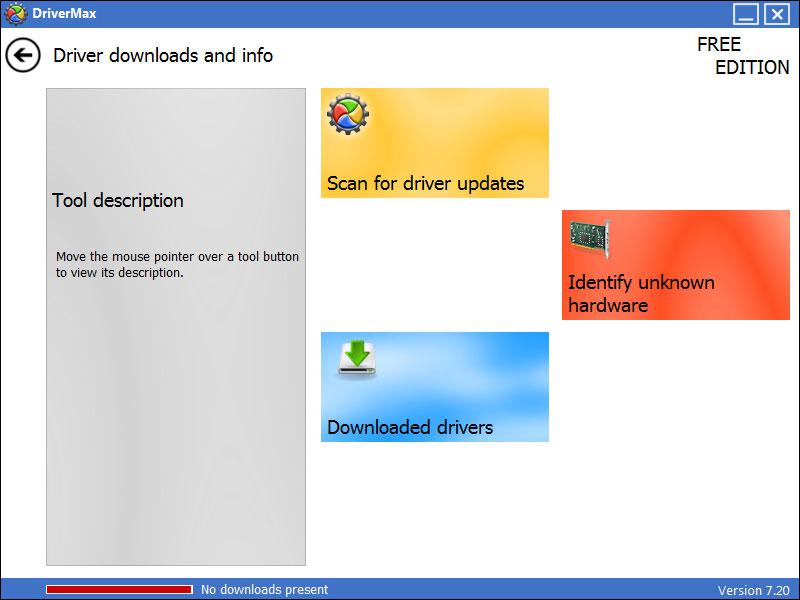The width and height of the screenshot is (800, 600).
Task: Click the DriverMax title text
Action: (x=64, y=13)
